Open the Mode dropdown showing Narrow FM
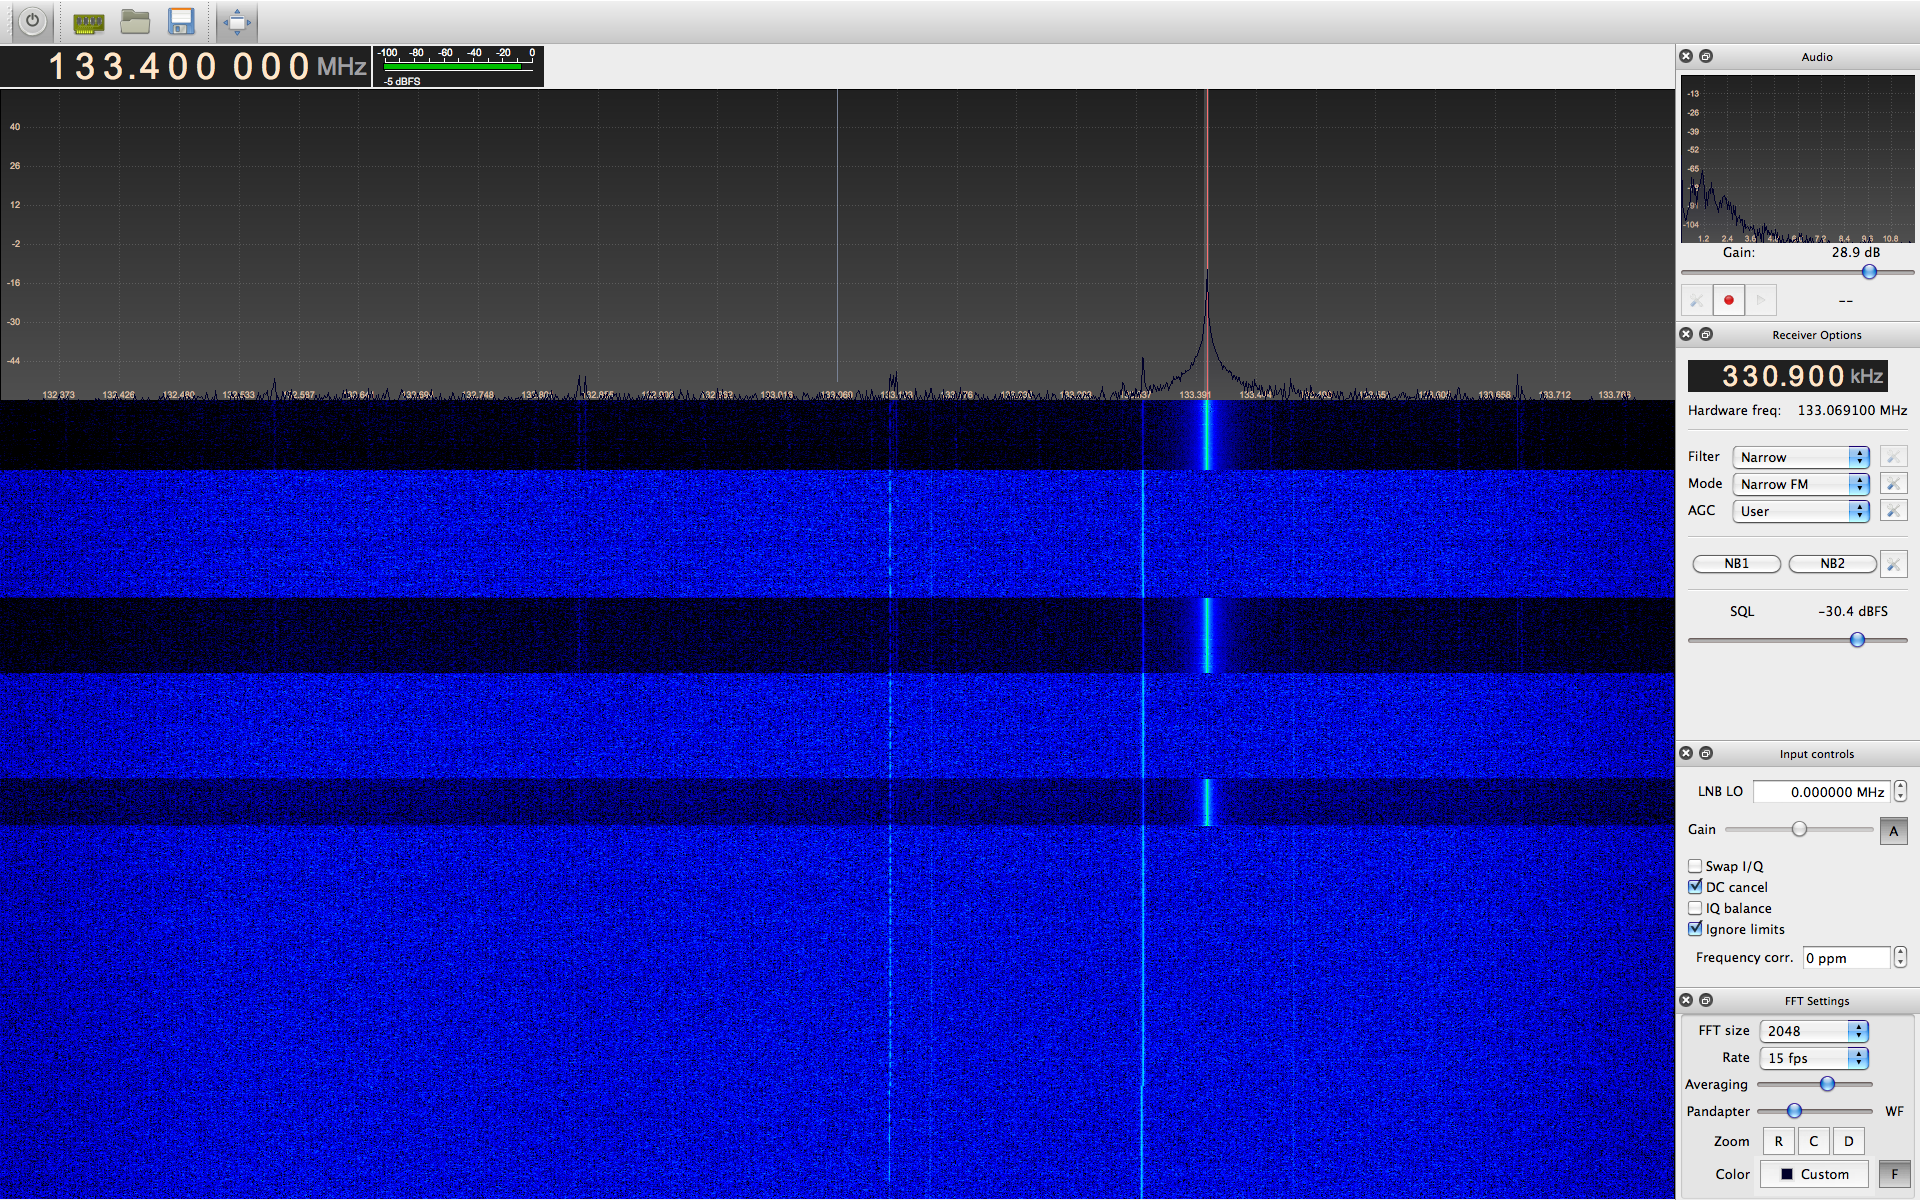1920x1200 pixels. click(x=1800, y=484)
